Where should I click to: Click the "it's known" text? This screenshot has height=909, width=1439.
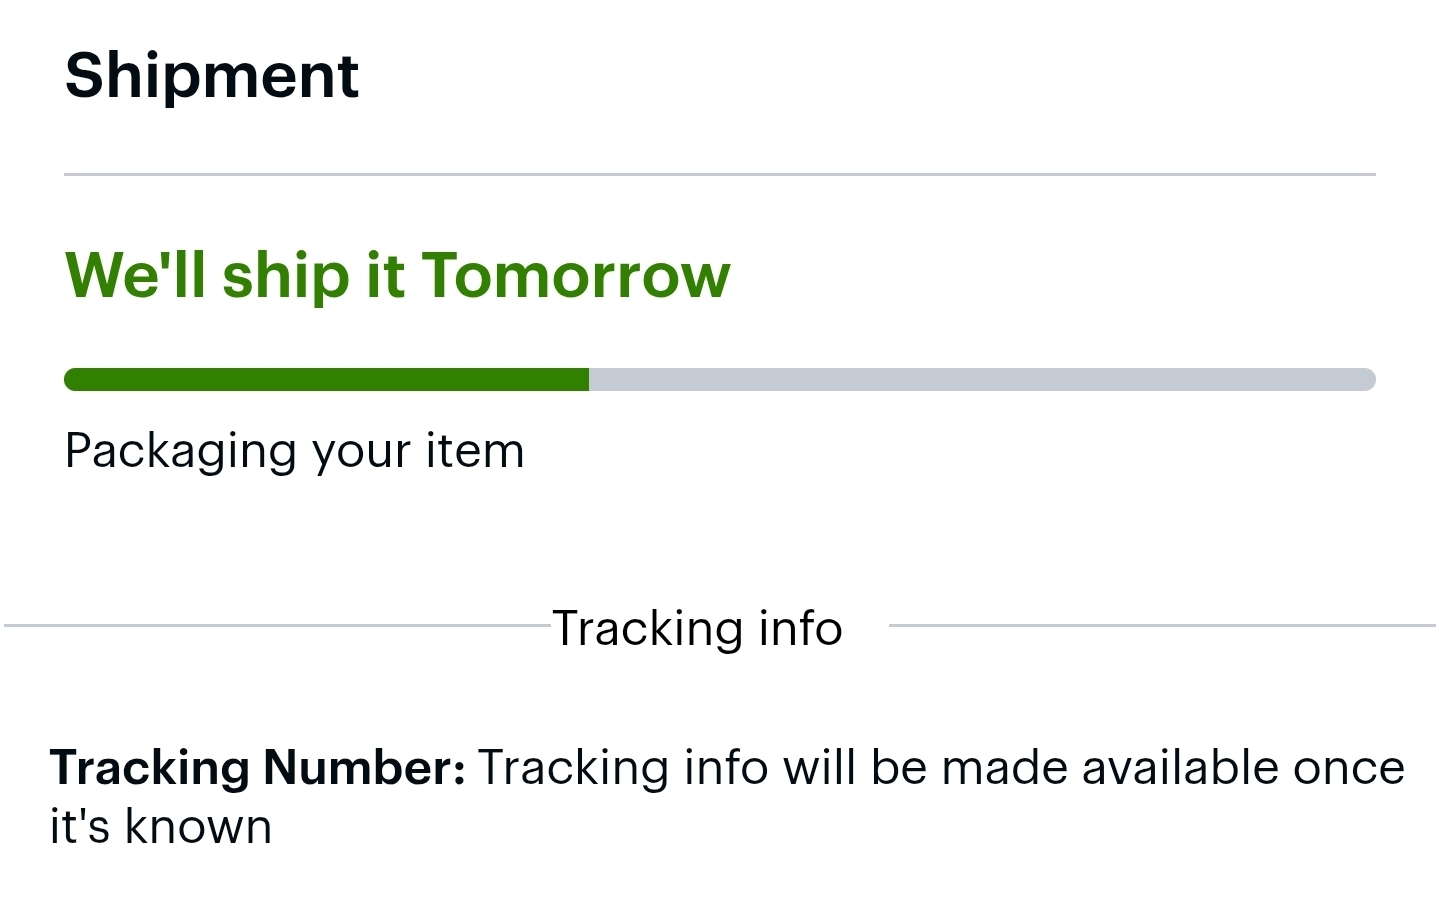pyautogui.click(x=161, y=827)
